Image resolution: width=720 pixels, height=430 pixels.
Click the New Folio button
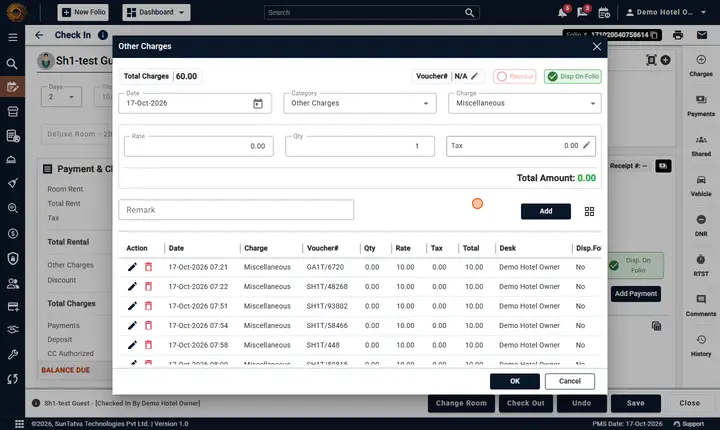[x=83, y=12]
